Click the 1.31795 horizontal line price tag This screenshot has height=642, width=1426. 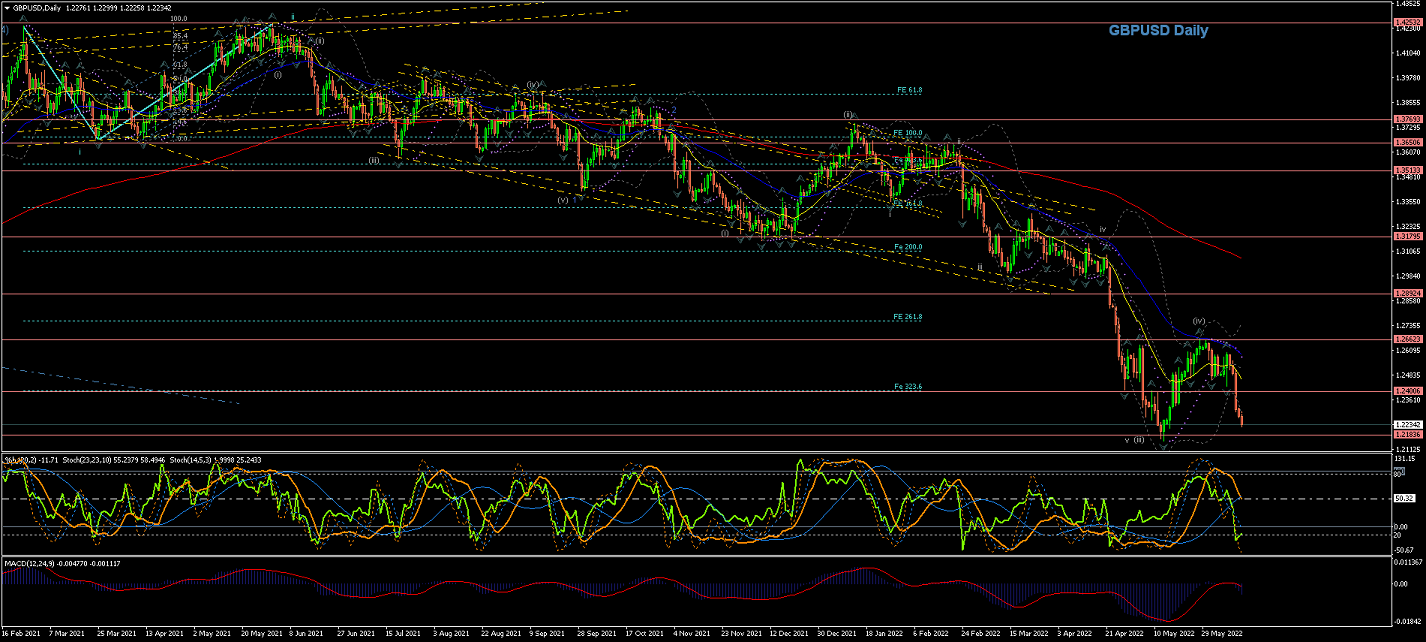click(1407, 237)
